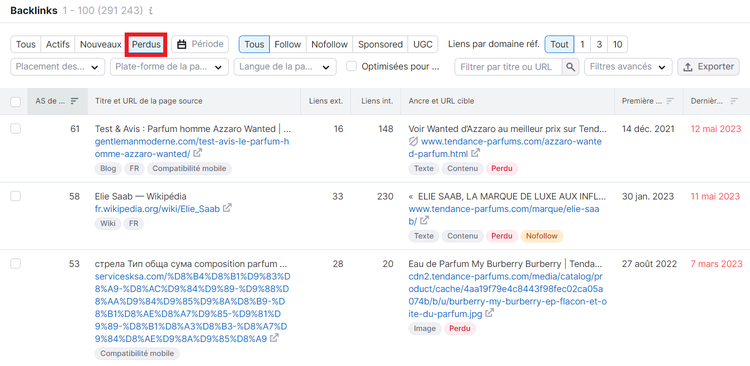Click title Test & Avis : Parfum homme Azzaro
The width and height of the screenshot is (750, 366).
(193, 129)
